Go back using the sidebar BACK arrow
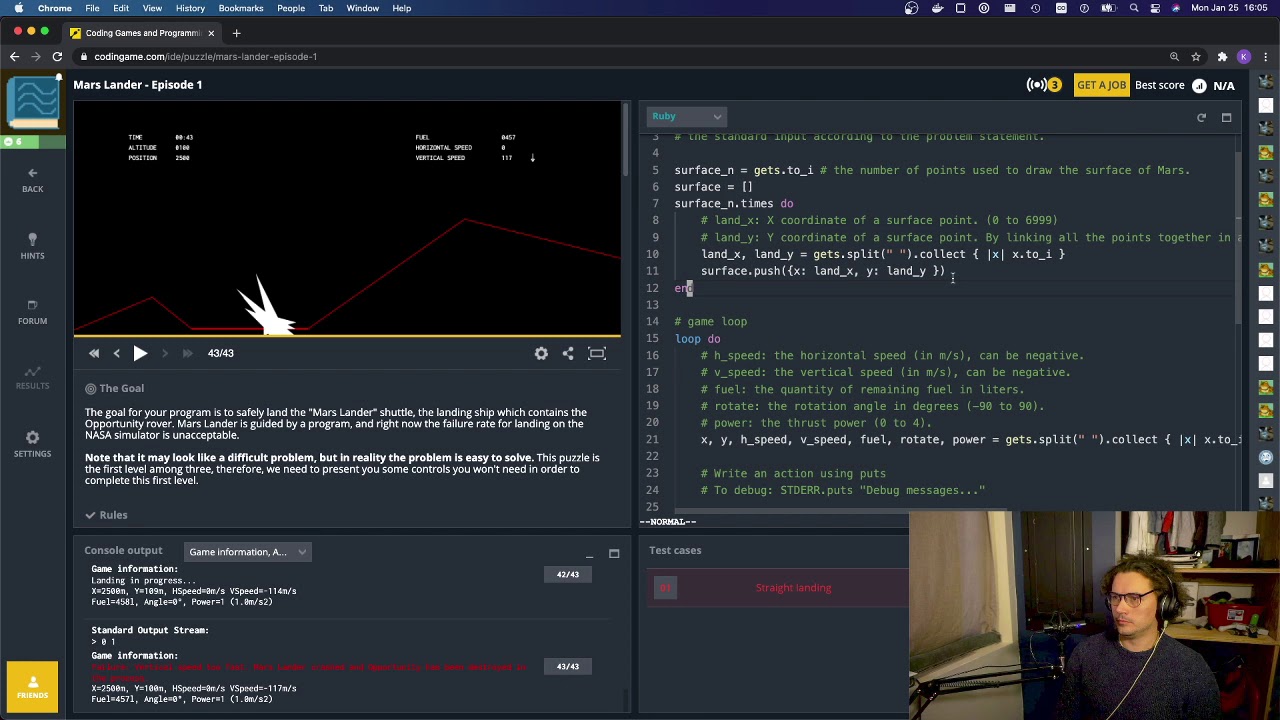 32,180
